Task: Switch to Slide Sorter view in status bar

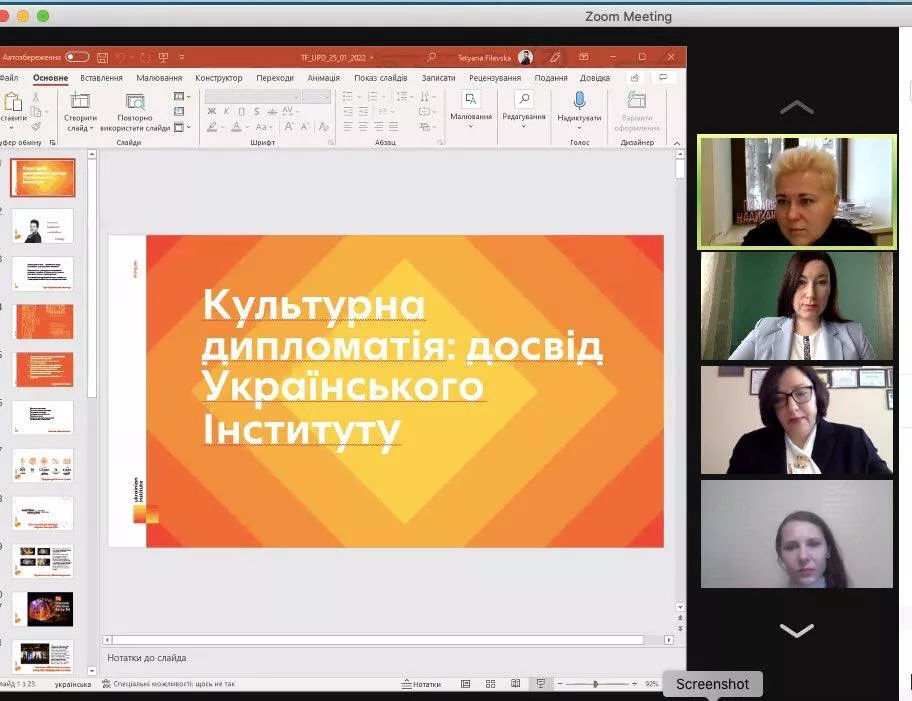Action: (489, 683)
